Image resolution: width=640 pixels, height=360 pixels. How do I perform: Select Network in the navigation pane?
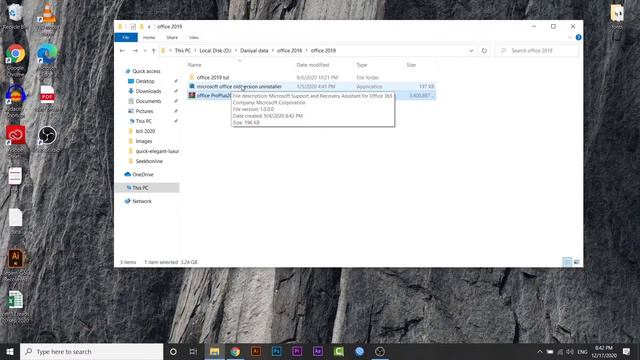tap(142, 201)
